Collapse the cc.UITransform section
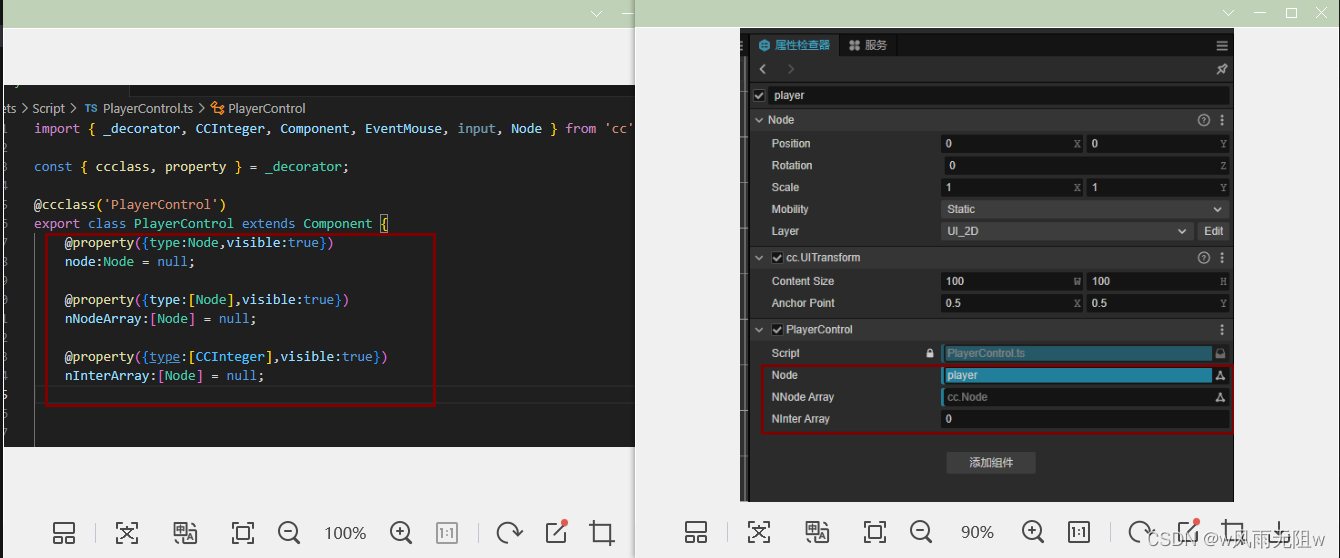Screen dimensions: 1340x558 pyautogui.click(x=760, y=258)
